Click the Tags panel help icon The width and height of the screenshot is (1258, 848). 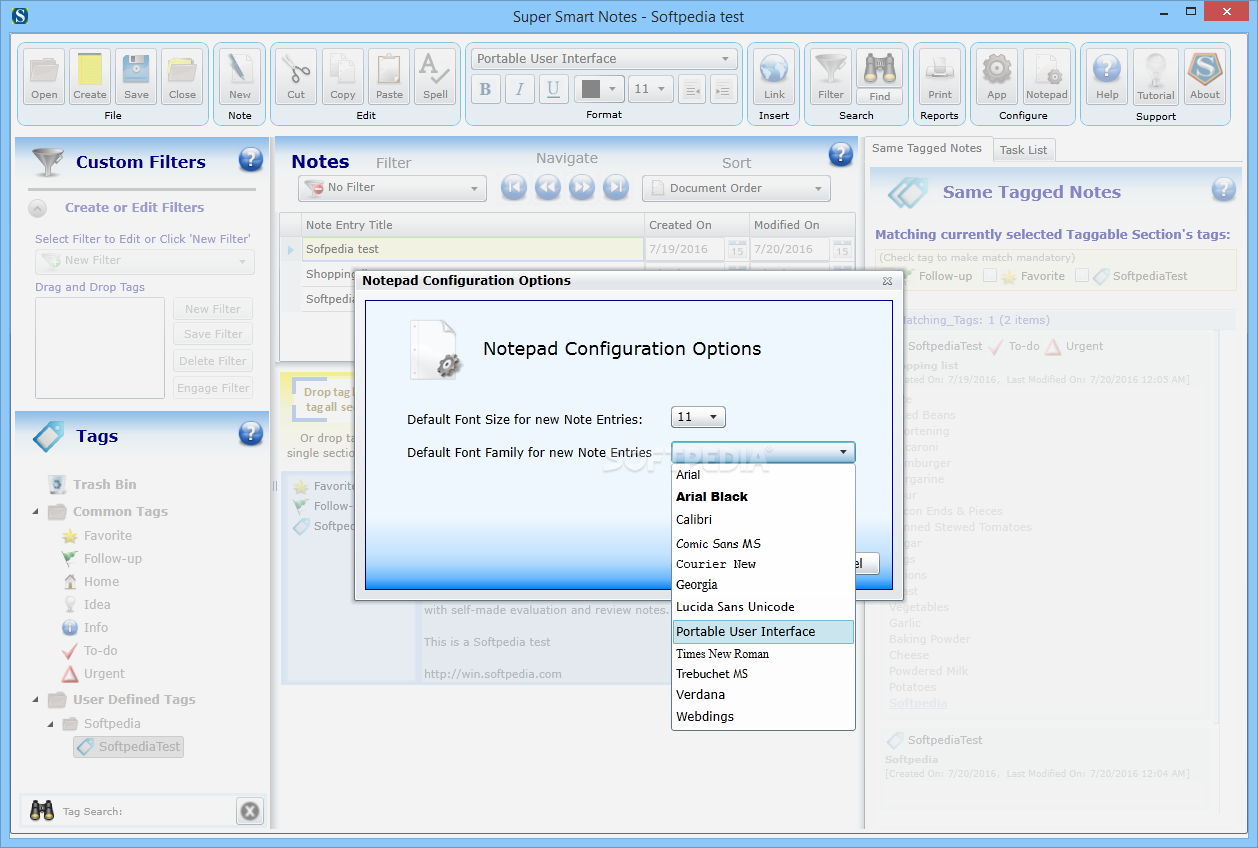pyautogui.click(x=251, y=433)
